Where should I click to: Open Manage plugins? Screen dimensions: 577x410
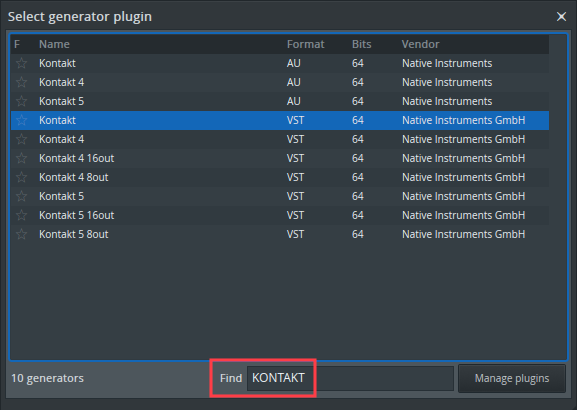click(x=512, y=378)
